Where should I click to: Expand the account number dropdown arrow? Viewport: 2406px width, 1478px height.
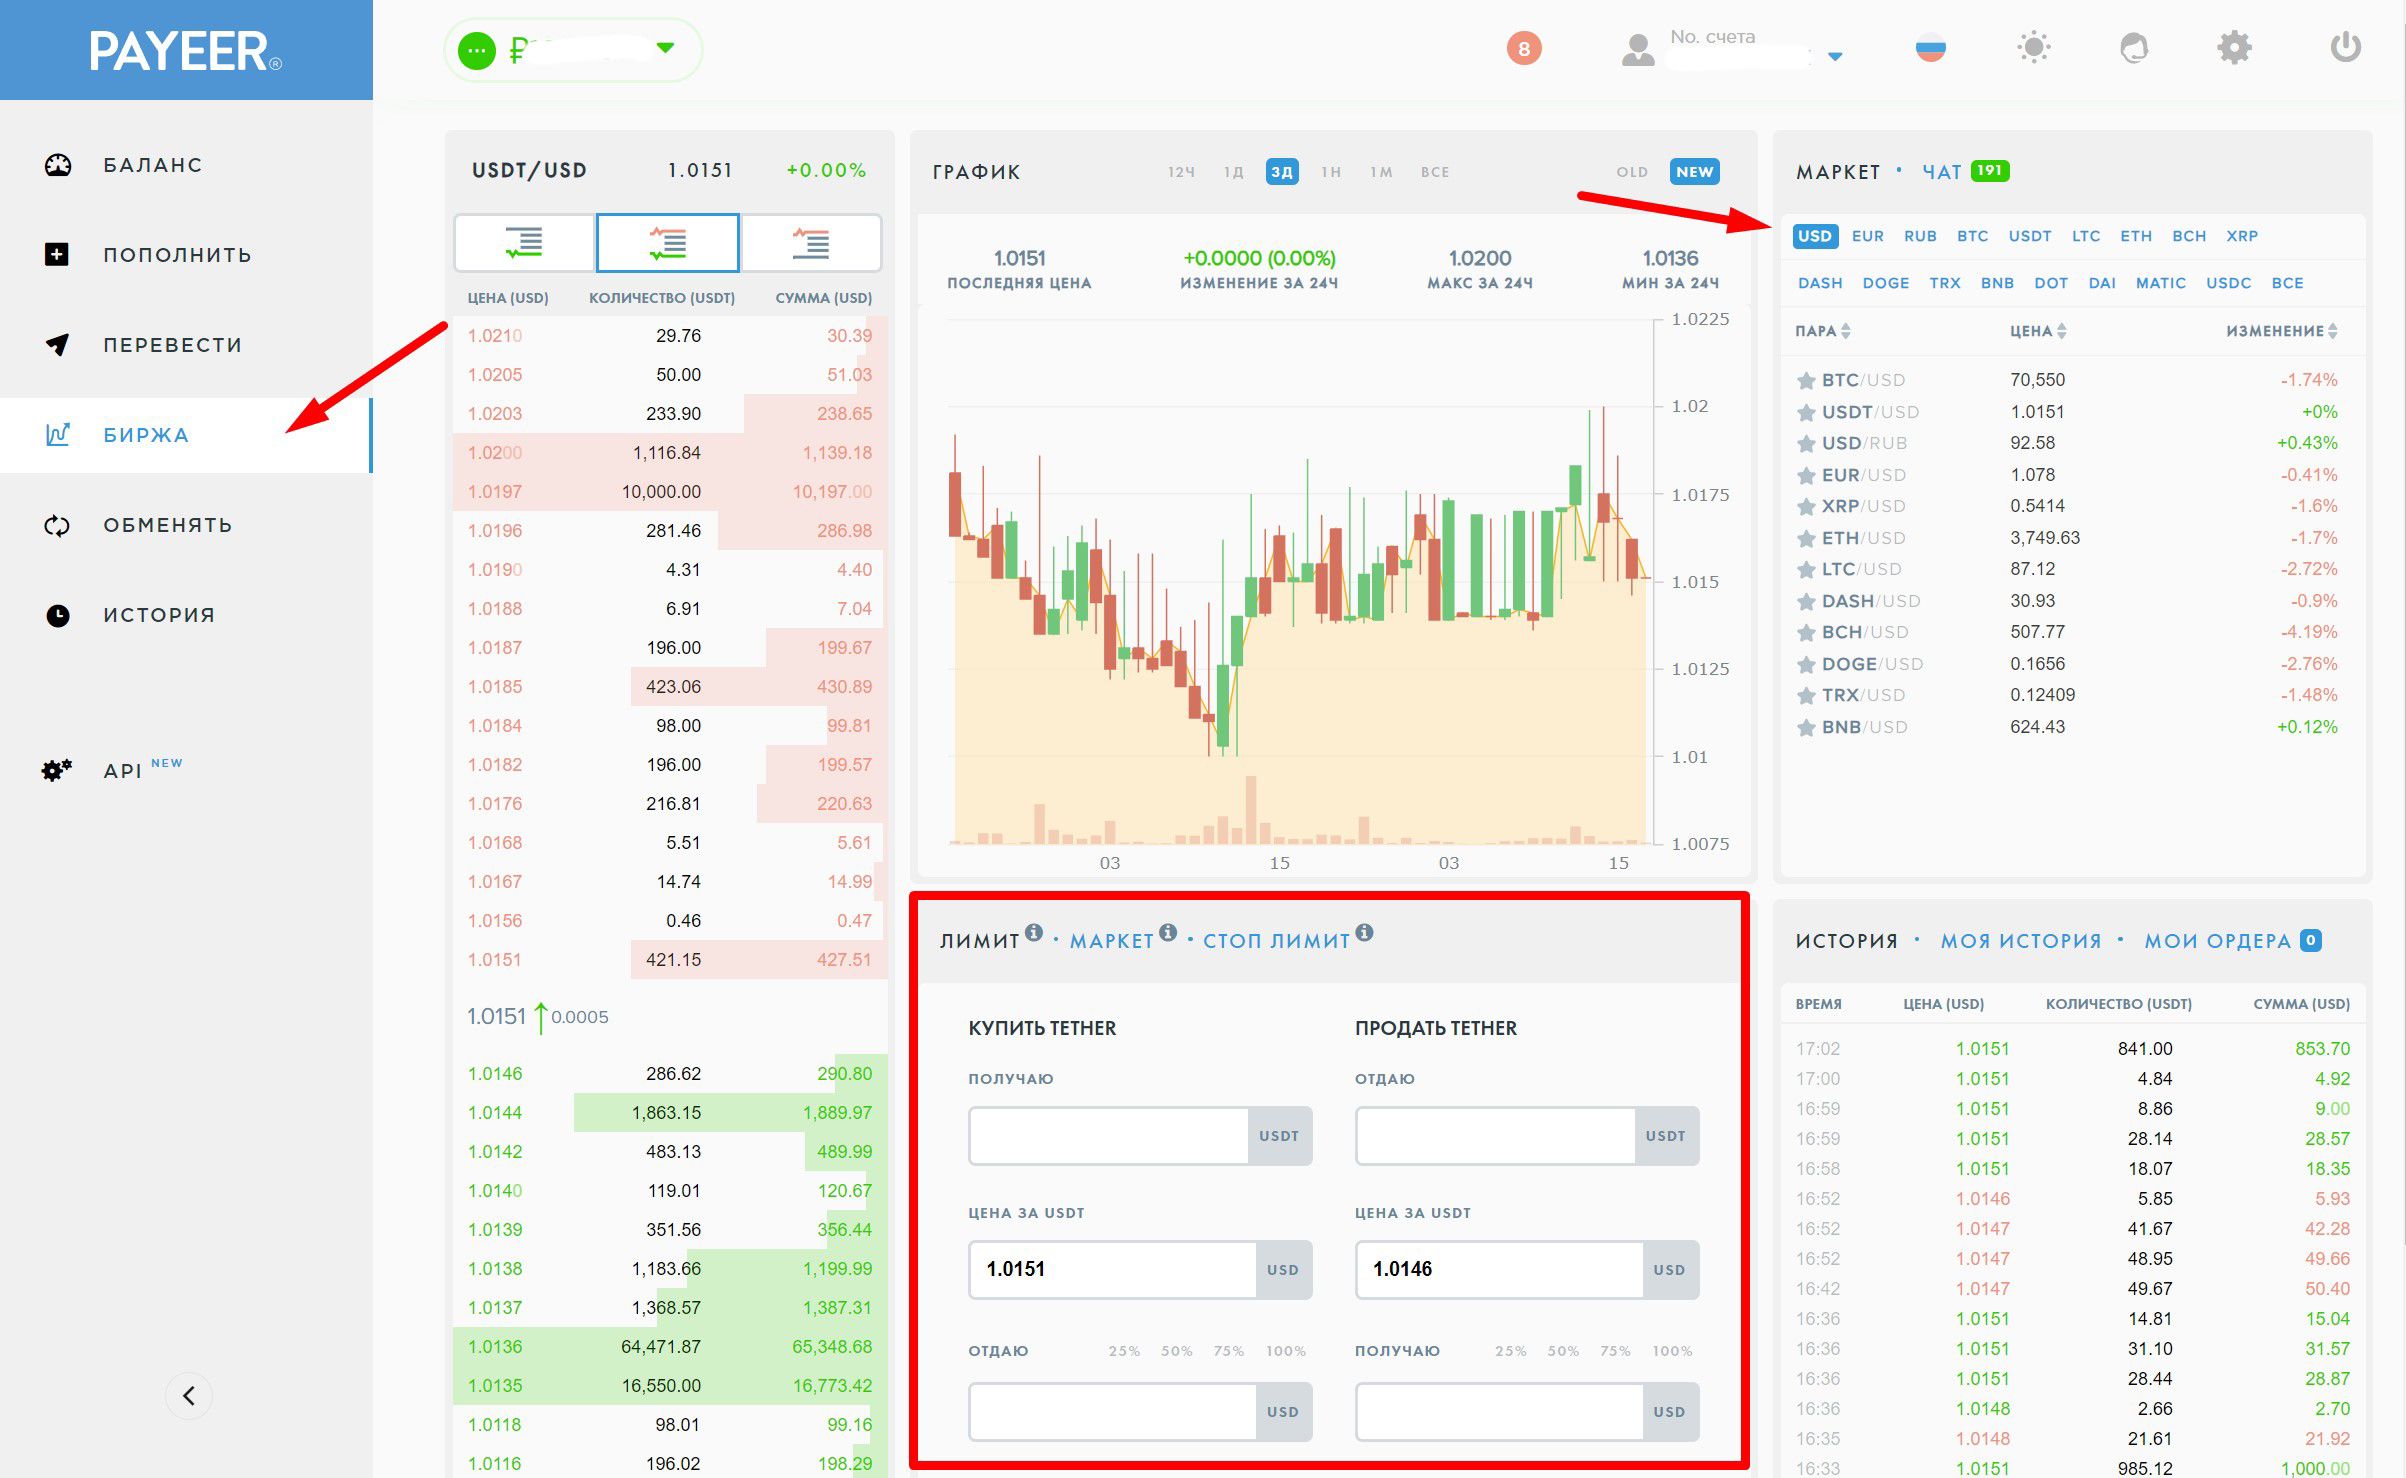pyautogui.click(x=1834, y=57)
